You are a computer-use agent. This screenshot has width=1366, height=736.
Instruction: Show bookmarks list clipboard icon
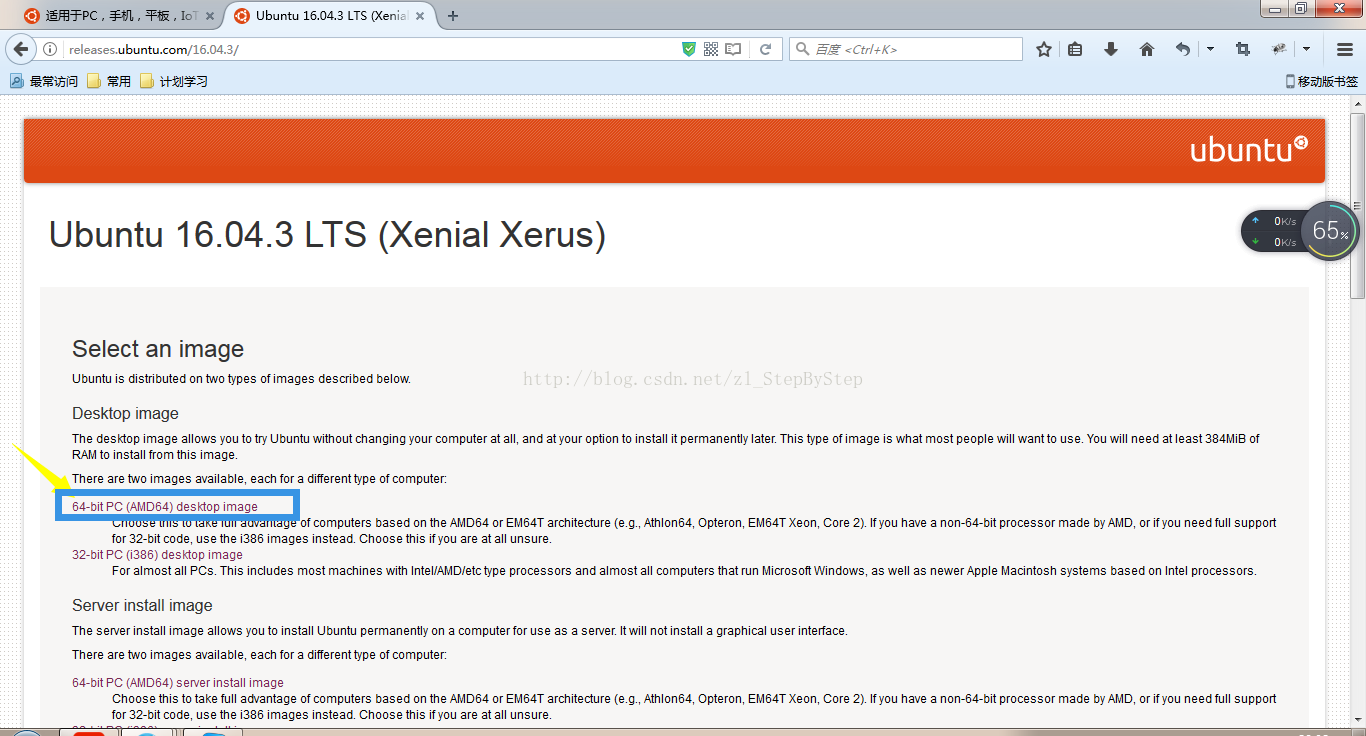click(x=1075, y=49)
